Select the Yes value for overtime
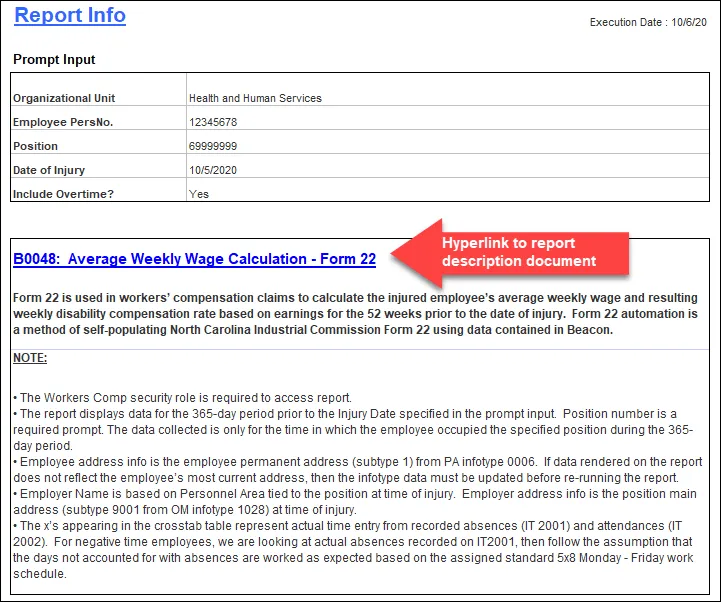This screenshot has height=602, width=721. click(x=199, y=194)
